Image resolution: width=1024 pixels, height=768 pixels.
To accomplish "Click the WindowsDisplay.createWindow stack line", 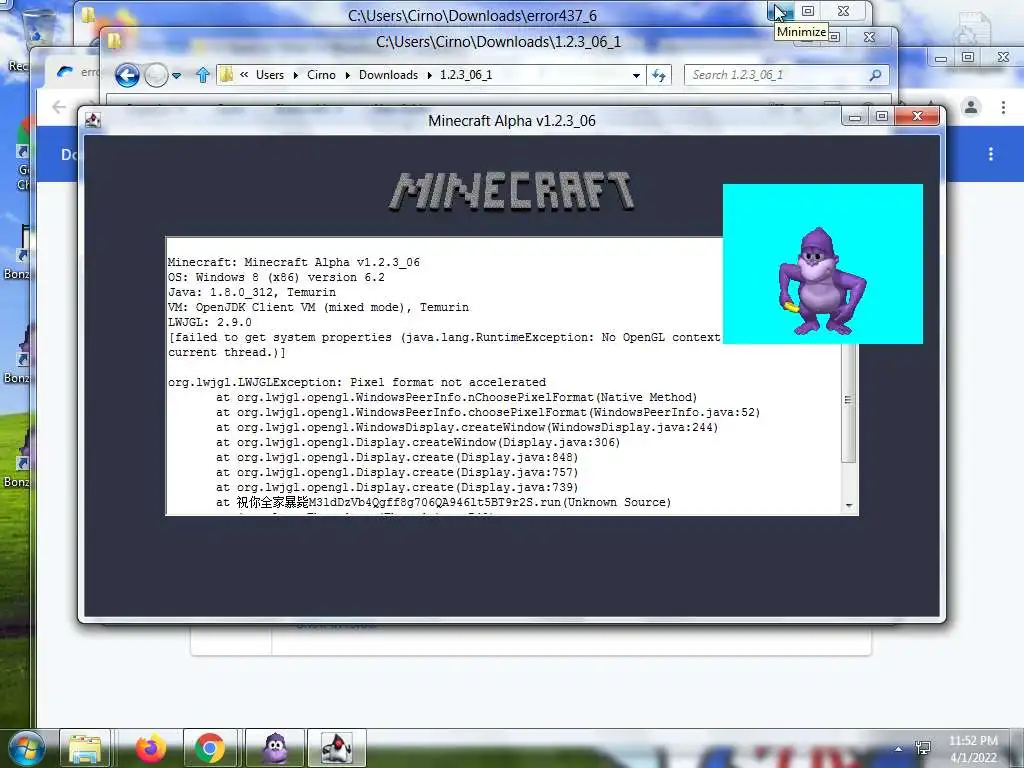I will (x=467, y=428).
